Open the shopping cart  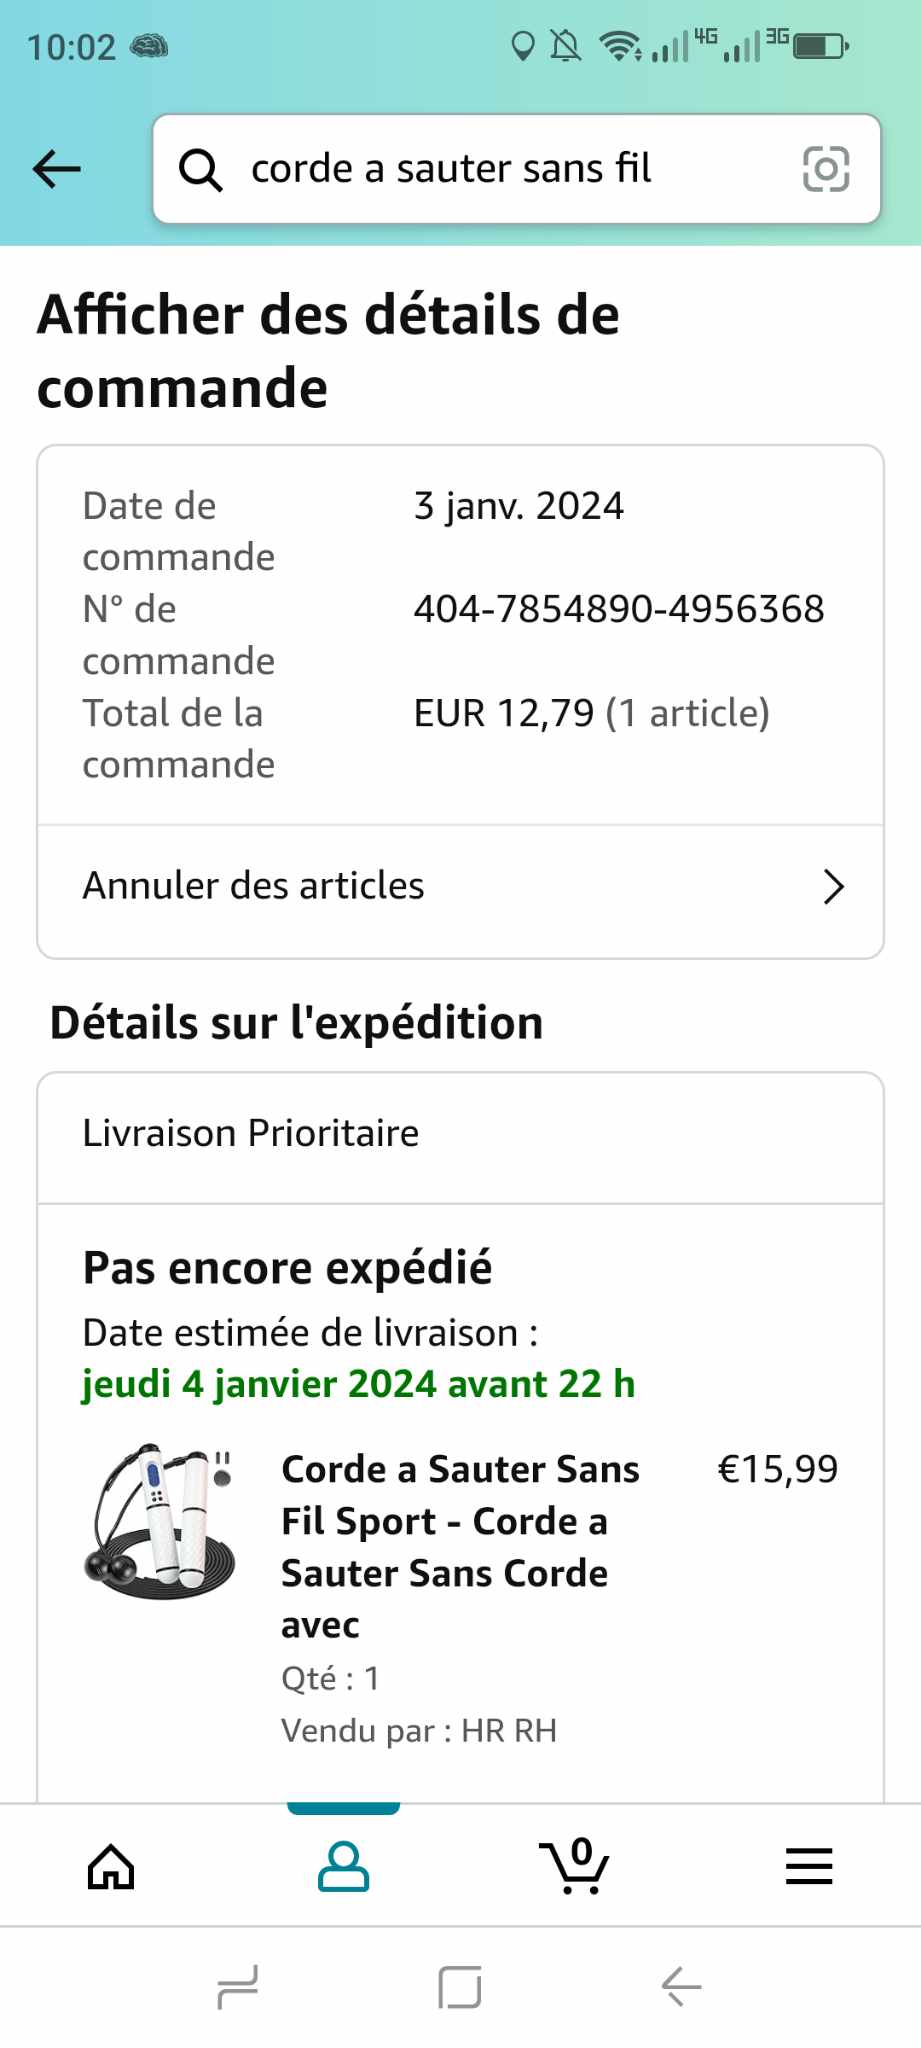click(x=574, y=1866)
